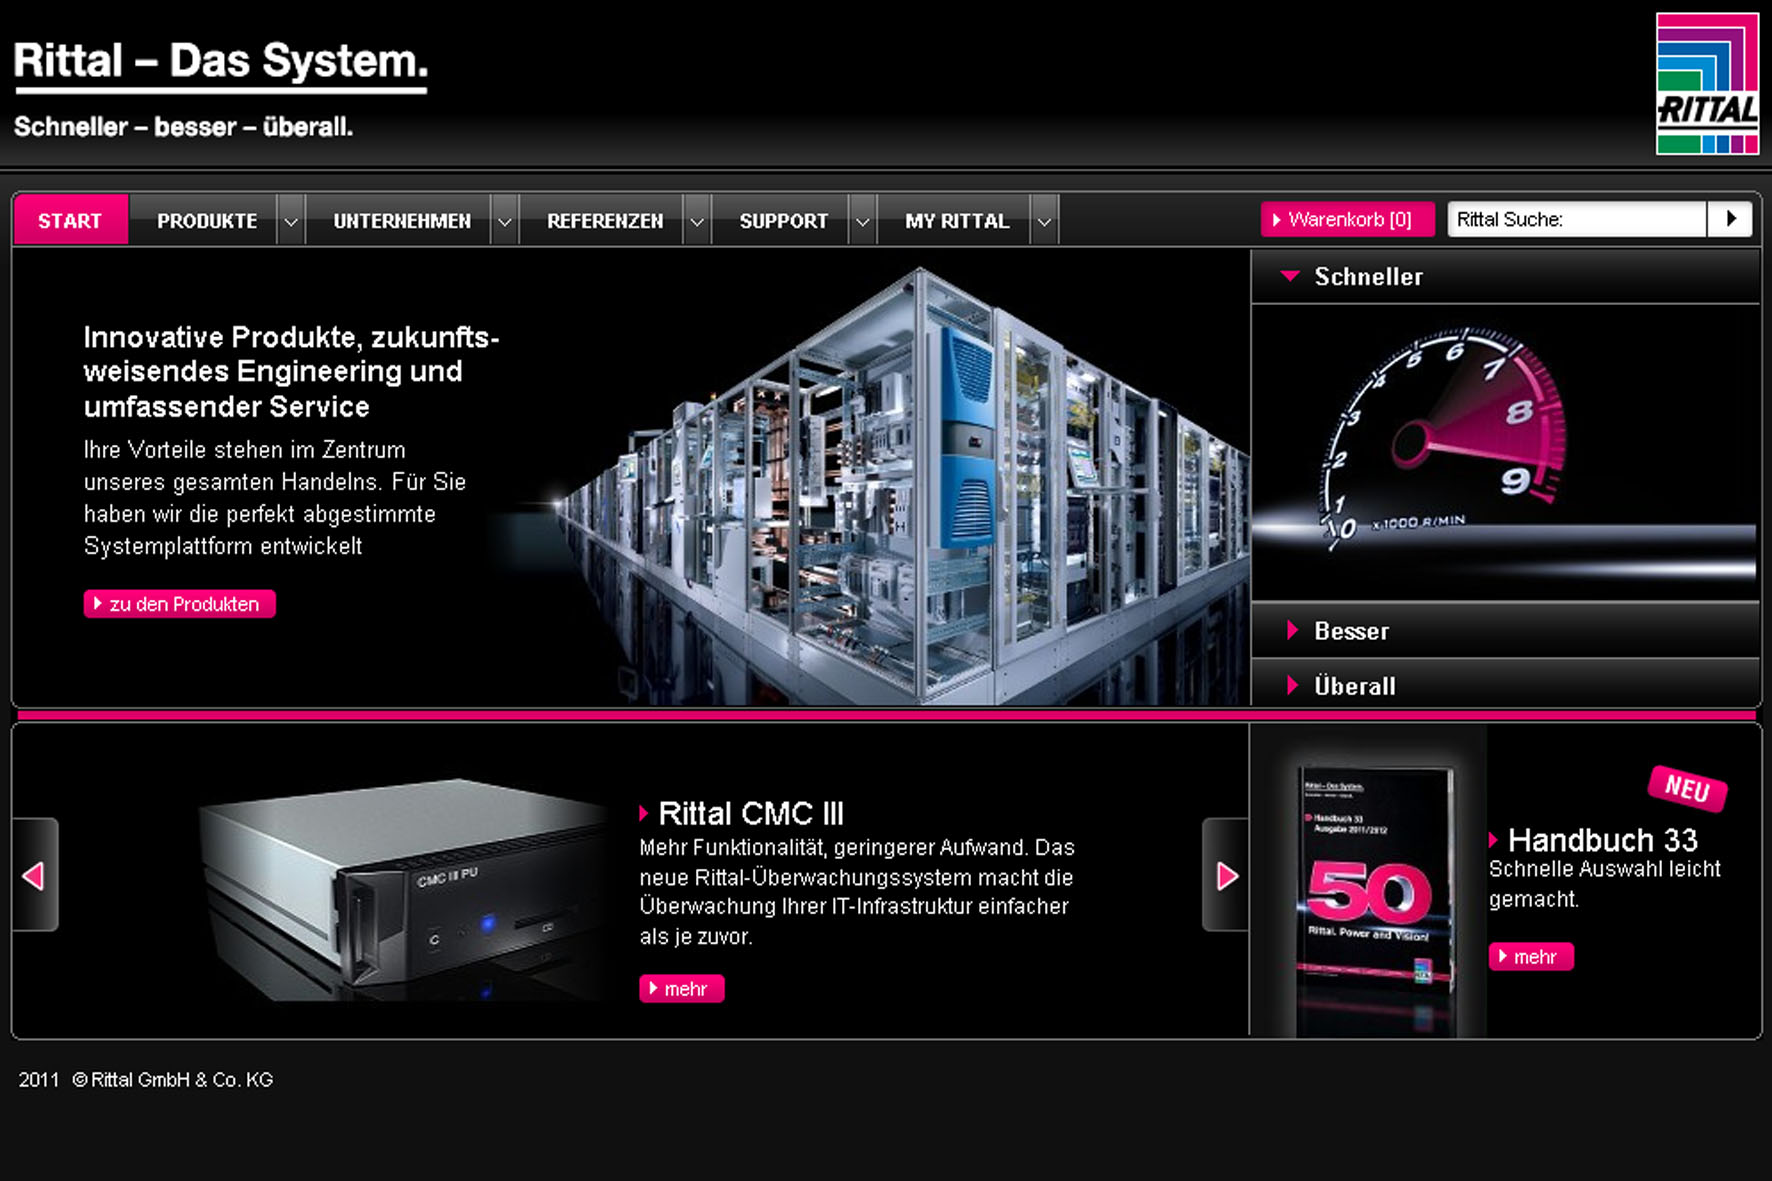Expand the PRODUKTE dropdown arrow
The image size is (1772, 1181).
click(291, 221)
